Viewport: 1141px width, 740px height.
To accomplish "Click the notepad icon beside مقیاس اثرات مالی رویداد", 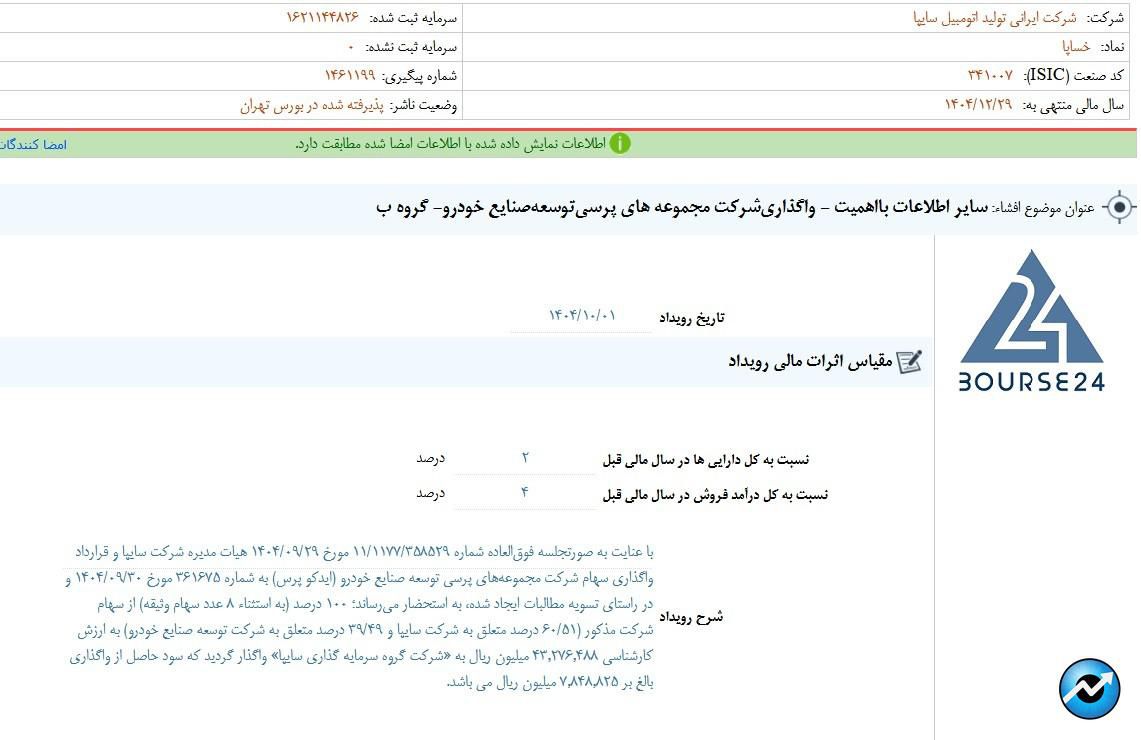I will tap(909, 362).
